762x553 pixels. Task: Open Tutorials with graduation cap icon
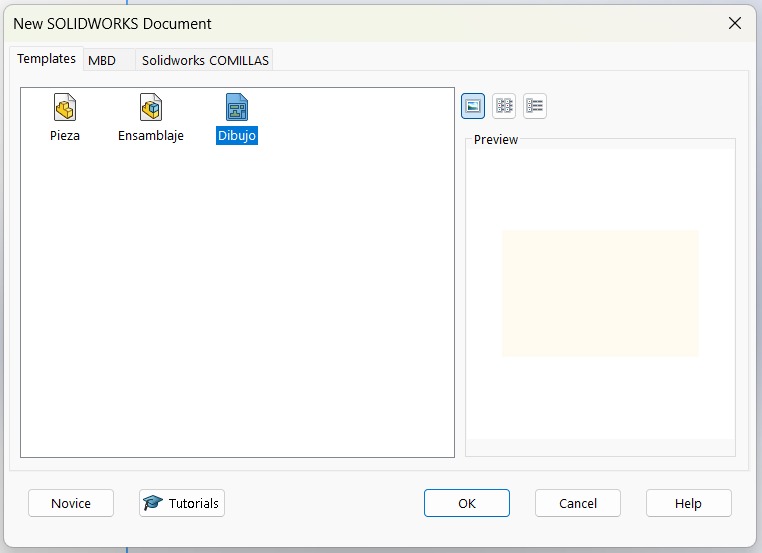[x=182, y=503]
